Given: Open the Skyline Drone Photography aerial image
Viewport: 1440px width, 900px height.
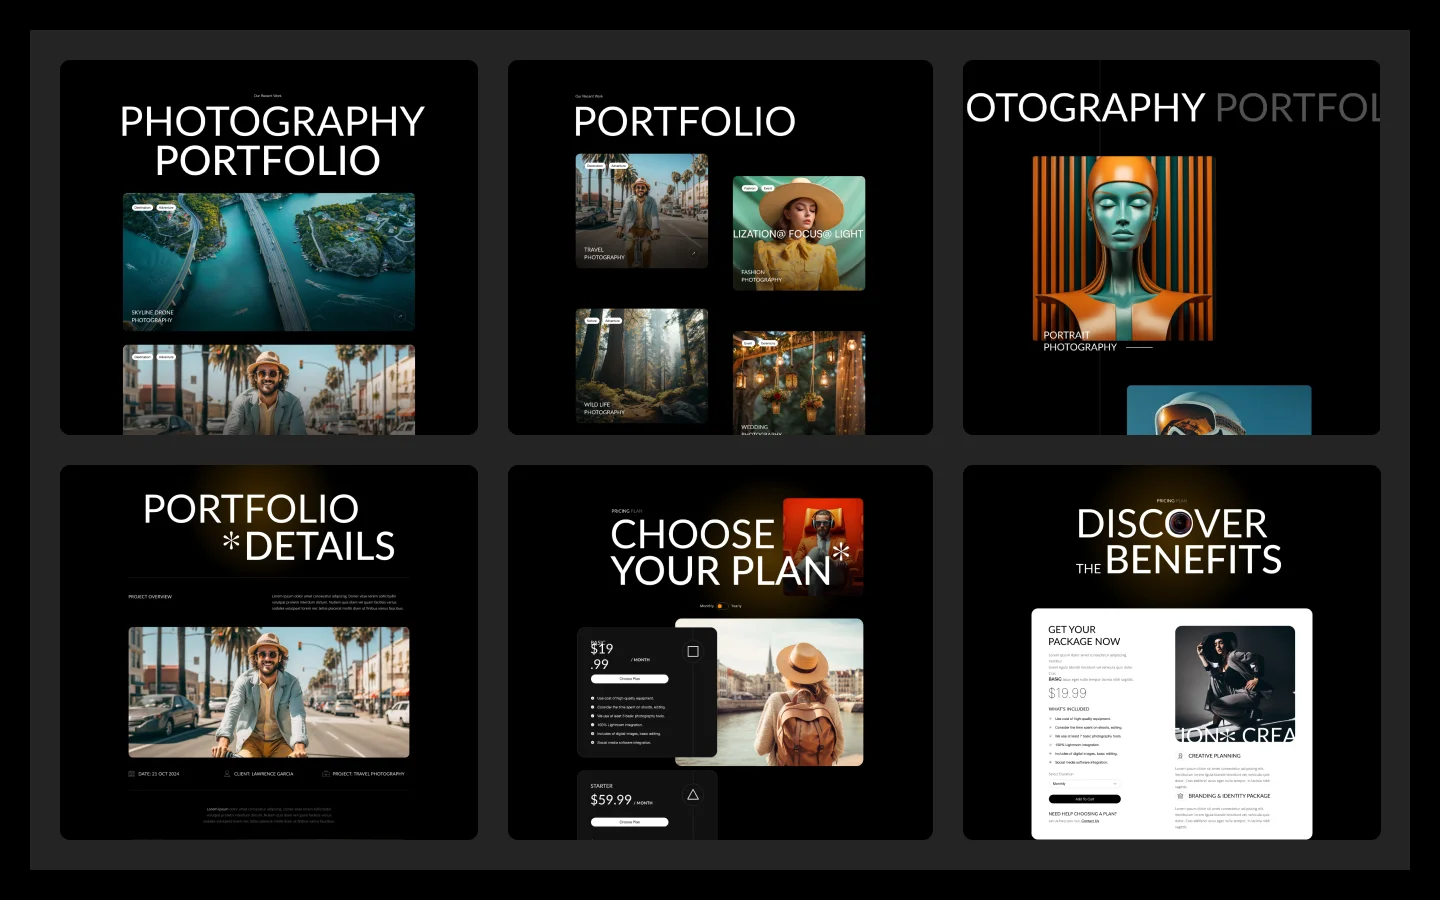Looking at the screenshot, I should click(269, 262).
